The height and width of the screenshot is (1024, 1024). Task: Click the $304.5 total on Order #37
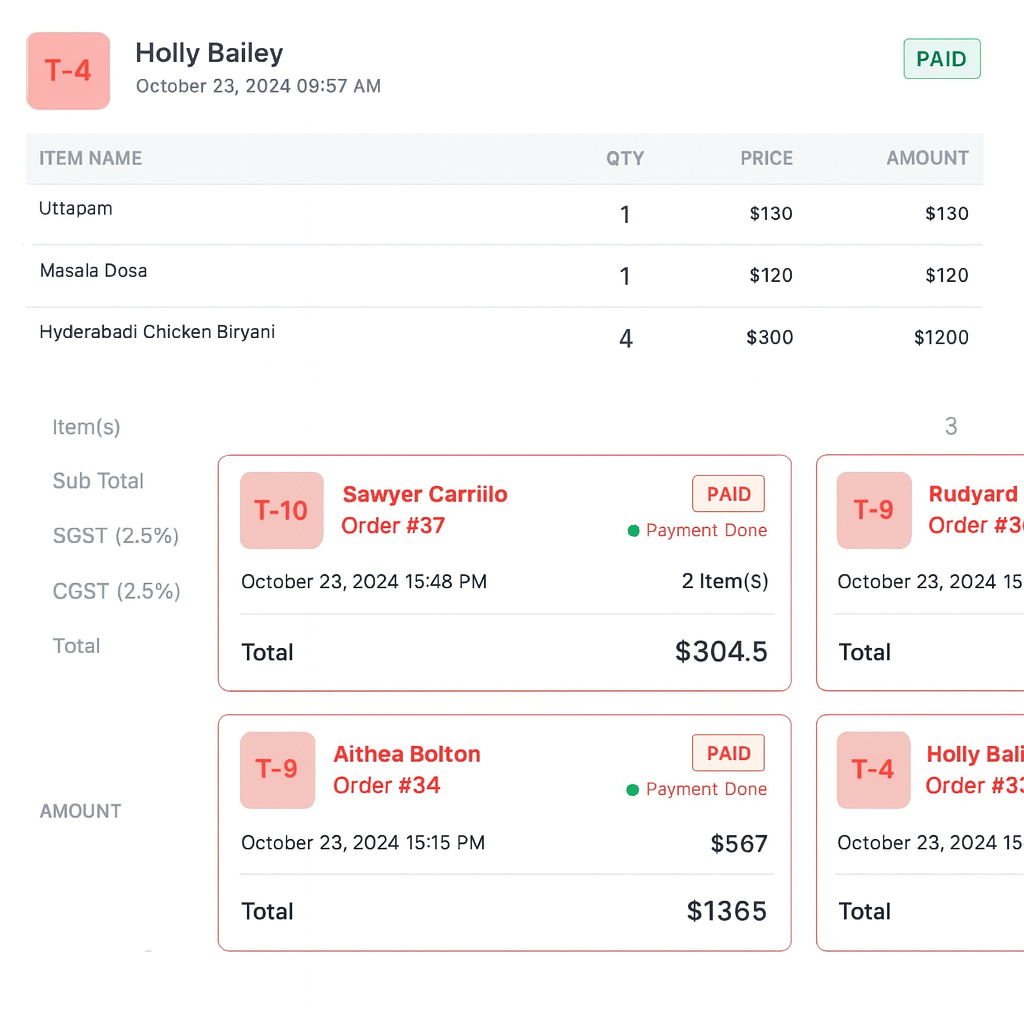pos(721,652)
